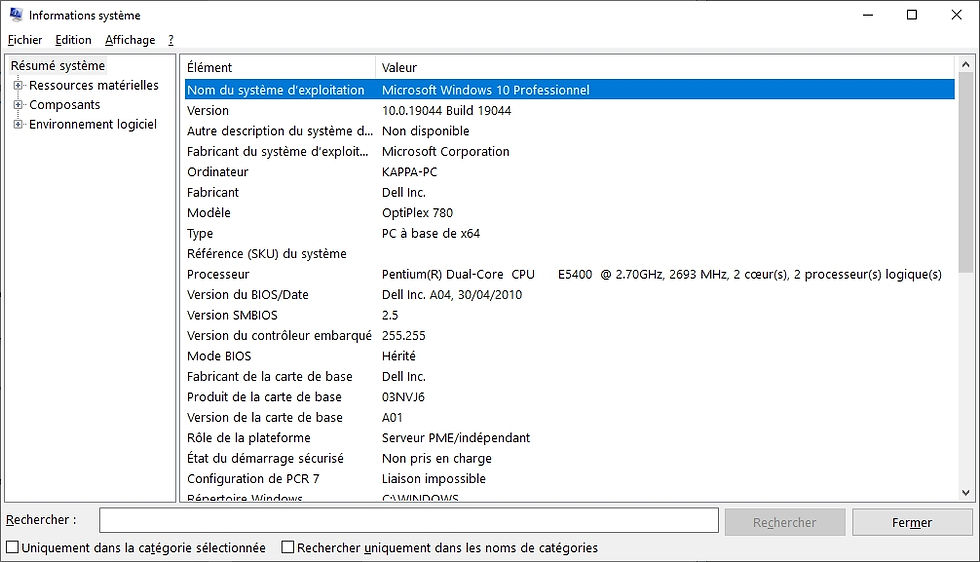Select the Rôle de la plateforme row
Screen dimensions: 980x562
pos(569,438)
